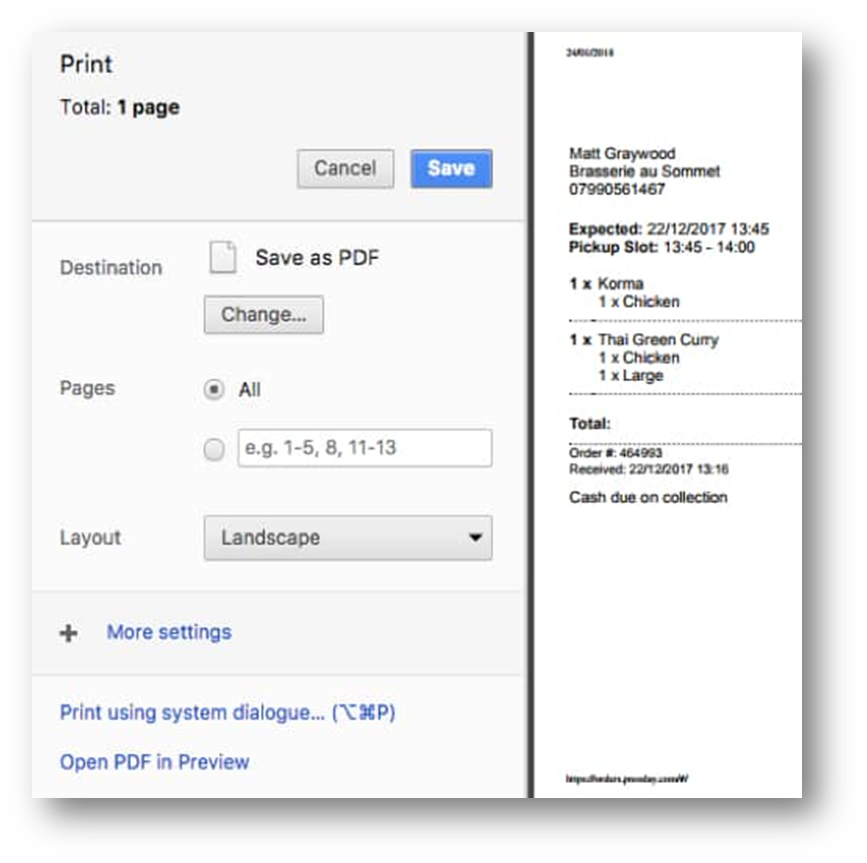Screen dimensions: 867x863
Task: Click the Open PDF in Preview link
Action: pyautogui.click(x=151, y=762)
